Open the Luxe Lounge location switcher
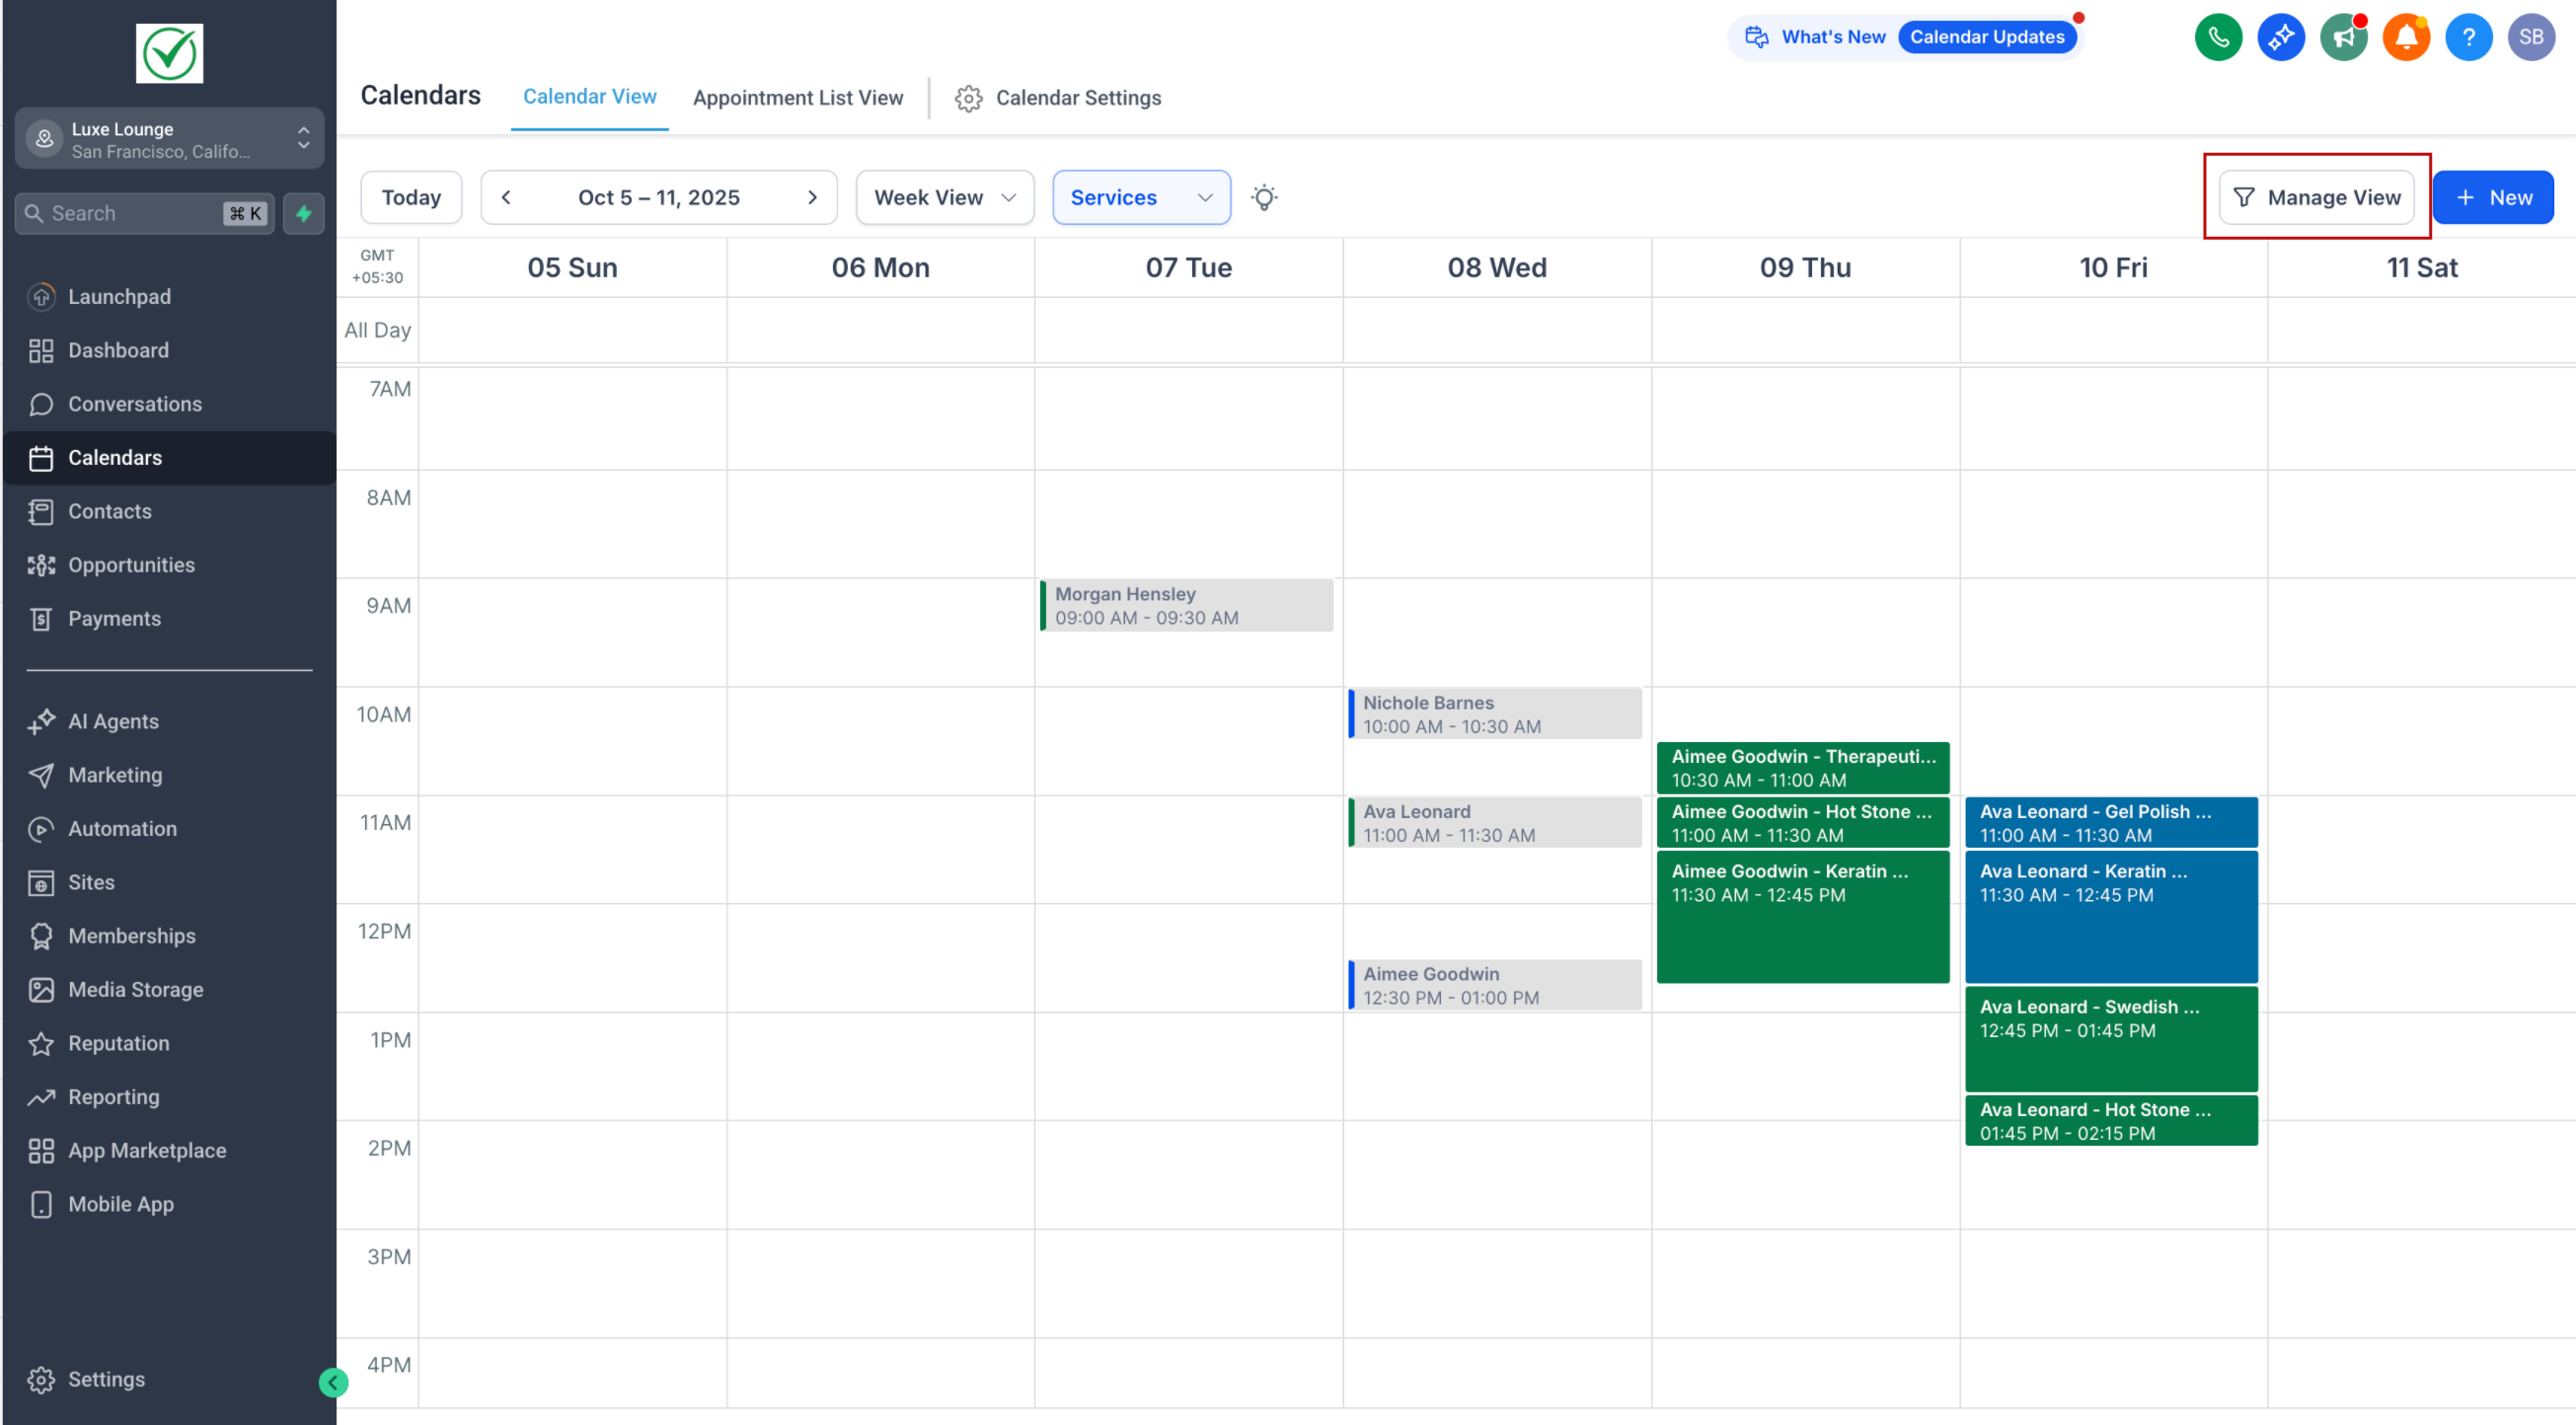This screenshot has height=1425, width=2576. [169, 139]
